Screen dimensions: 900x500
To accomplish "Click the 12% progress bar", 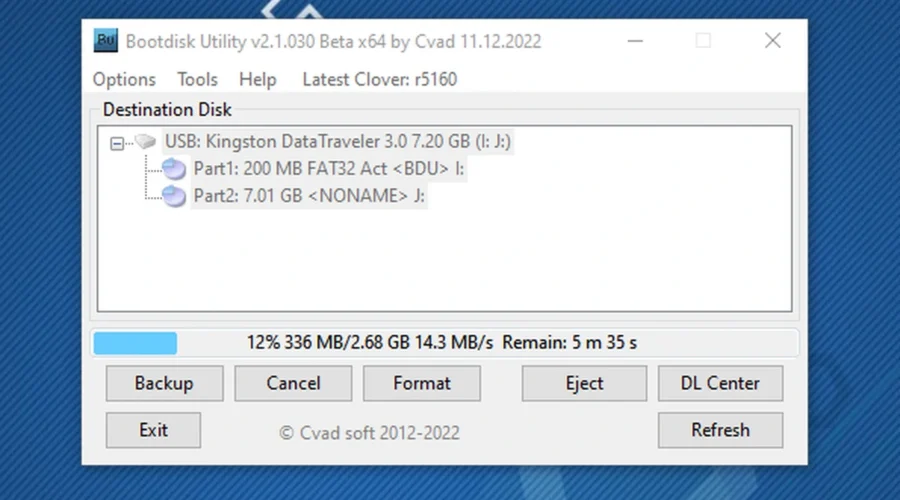I will click(x=444, y=343).
